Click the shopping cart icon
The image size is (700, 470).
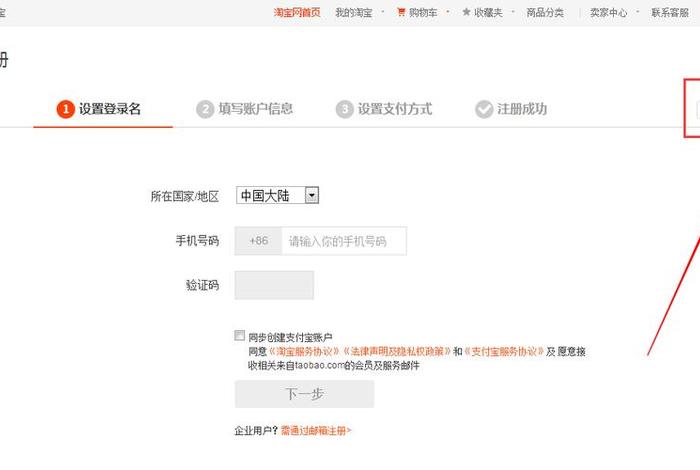click(x=401, y=12)
